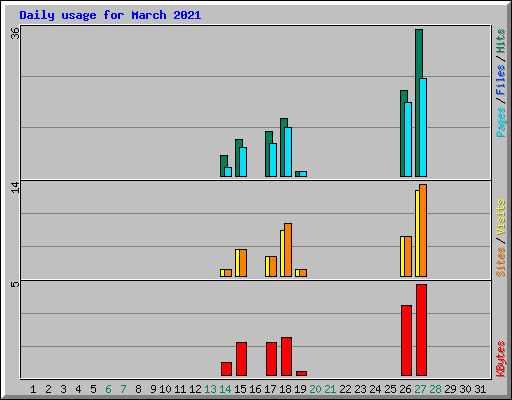Click the day 1 axis label
This screenshot has height=400, width=512.
click(x=33, y=389)
